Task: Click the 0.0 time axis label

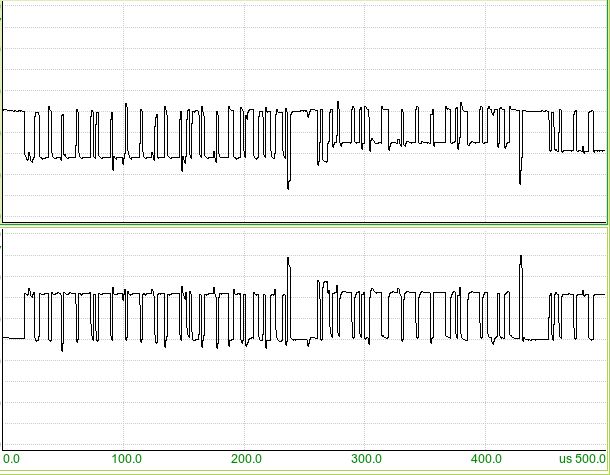Action: click(x=11, y=459)
